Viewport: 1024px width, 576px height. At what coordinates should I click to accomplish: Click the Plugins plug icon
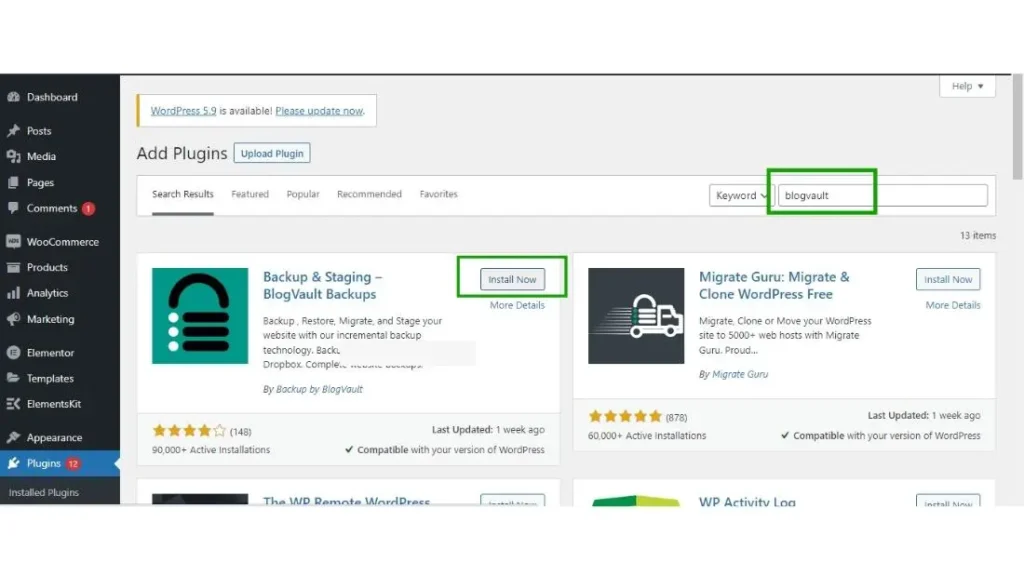pos(13,463)
